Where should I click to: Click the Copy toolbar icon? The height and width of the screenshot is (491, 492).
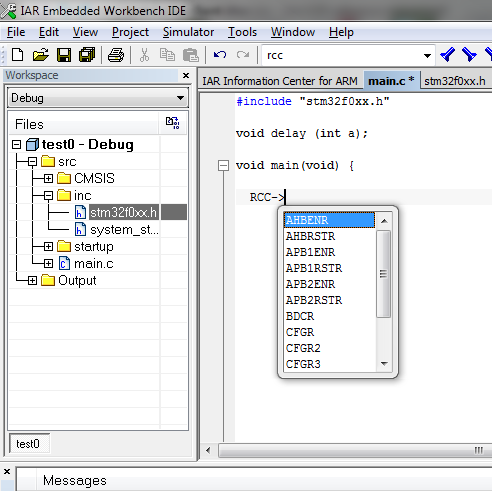coord(167,55)
